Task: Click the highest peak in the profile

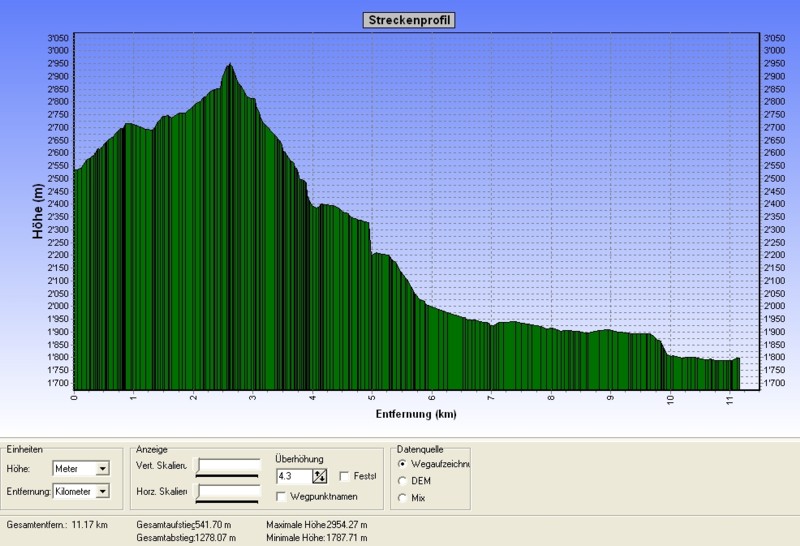Action: (x=230, y=66)
